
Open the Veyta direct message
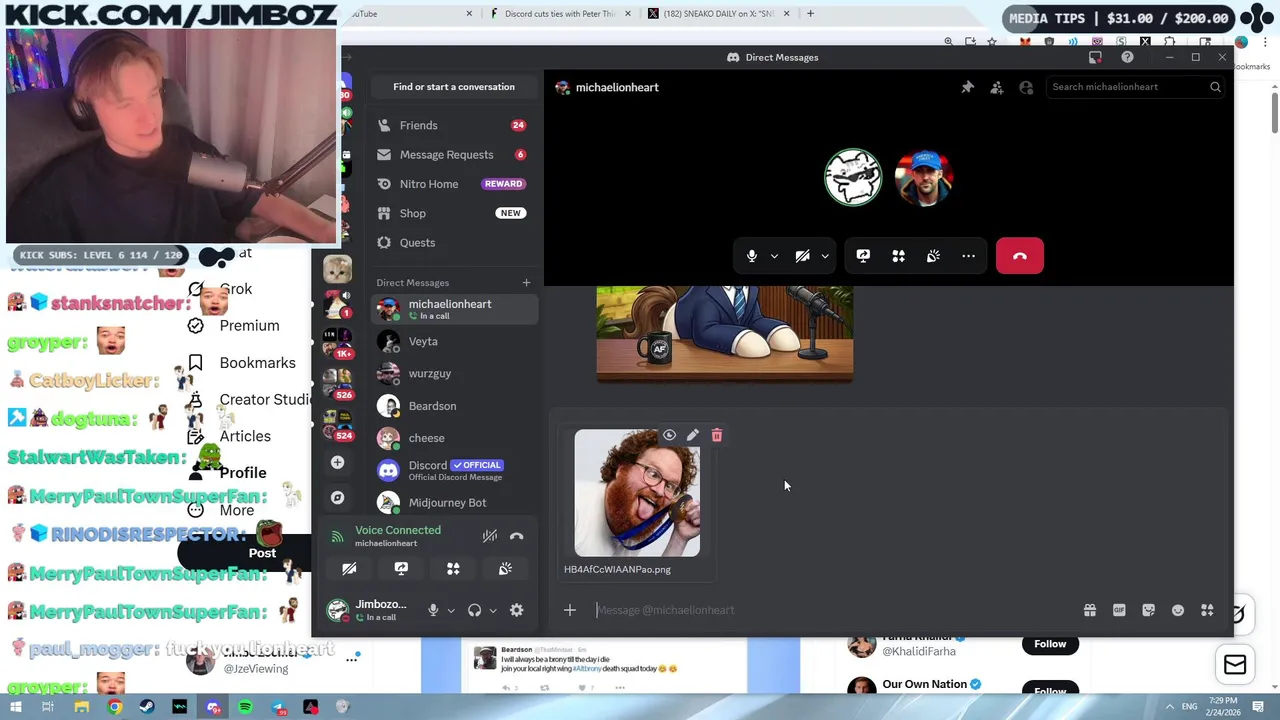(454, 342)
